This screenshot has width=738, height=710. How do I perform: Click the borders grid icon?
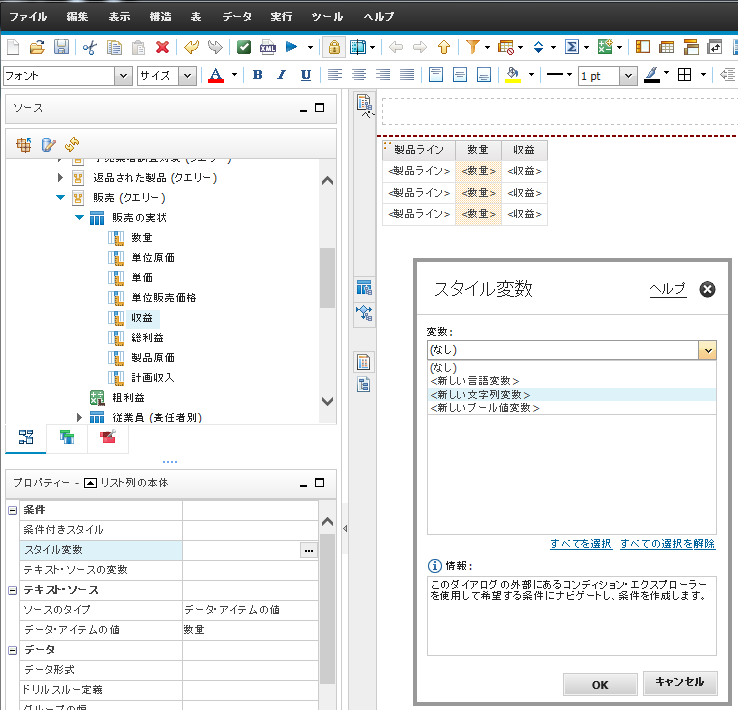point(684,75)
